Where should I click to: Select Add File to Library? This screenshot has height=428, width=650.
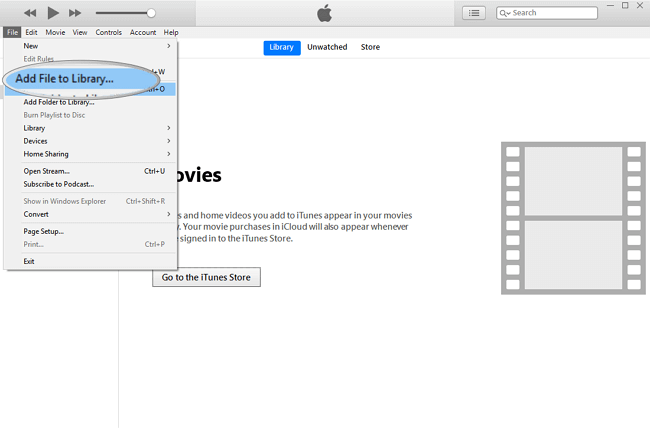pyautogui.click(x=65, y=79)
